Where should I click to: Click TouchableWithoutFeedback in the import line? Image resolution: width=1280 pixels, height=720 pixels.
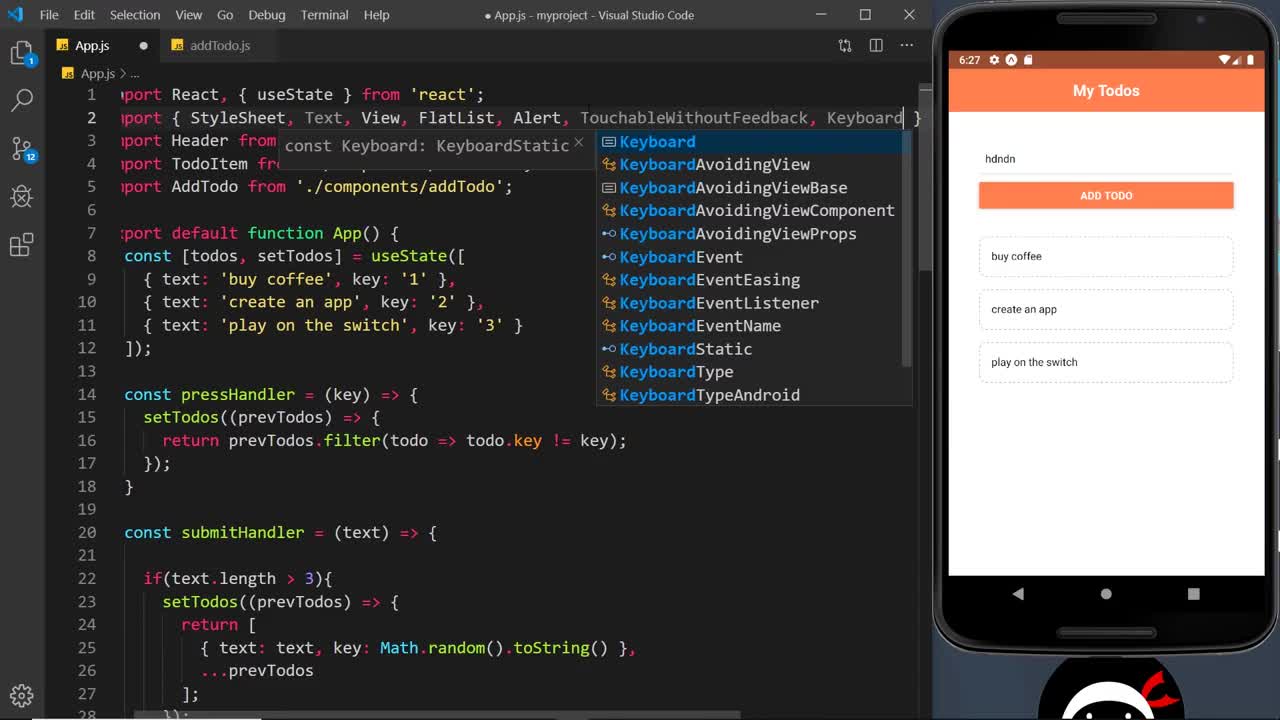[x=694, y=118]
